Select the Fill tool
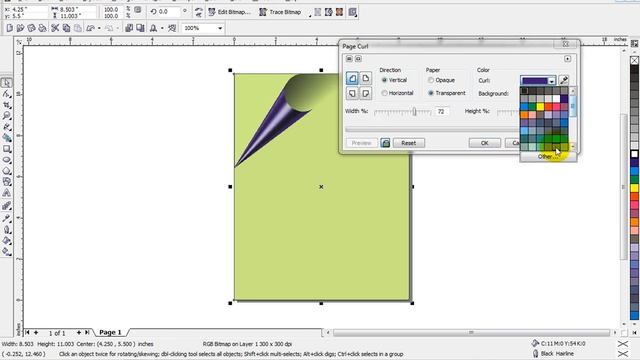 [7, 241]
